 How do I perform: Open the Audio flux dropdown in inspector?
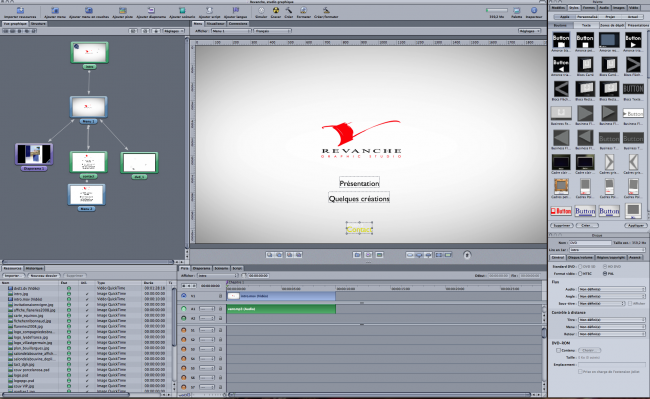click(612, 289)
